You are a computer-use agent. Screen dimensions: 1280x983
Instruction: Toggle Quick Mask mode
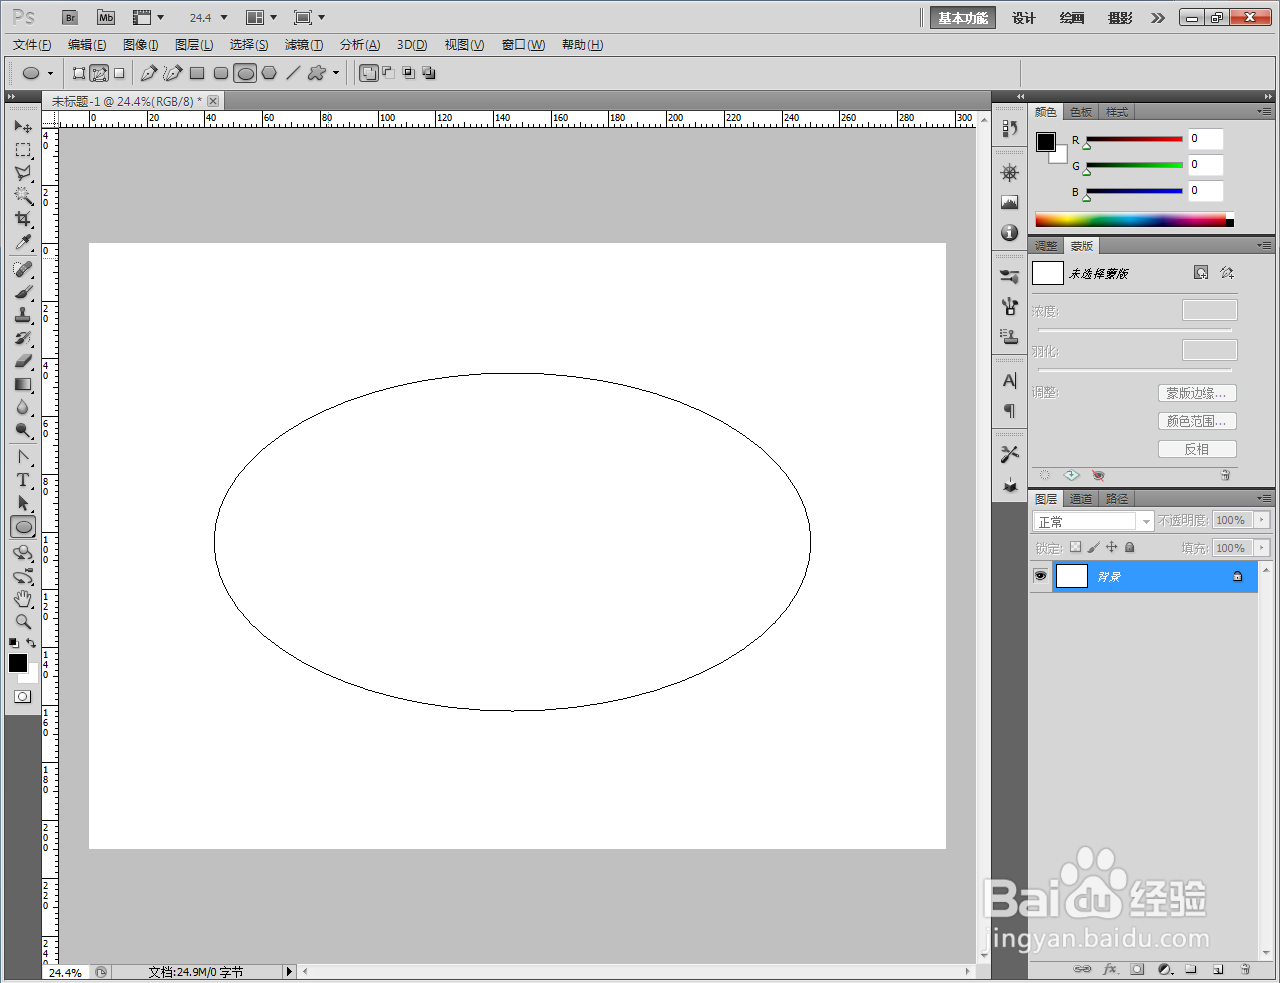[23, 696]
